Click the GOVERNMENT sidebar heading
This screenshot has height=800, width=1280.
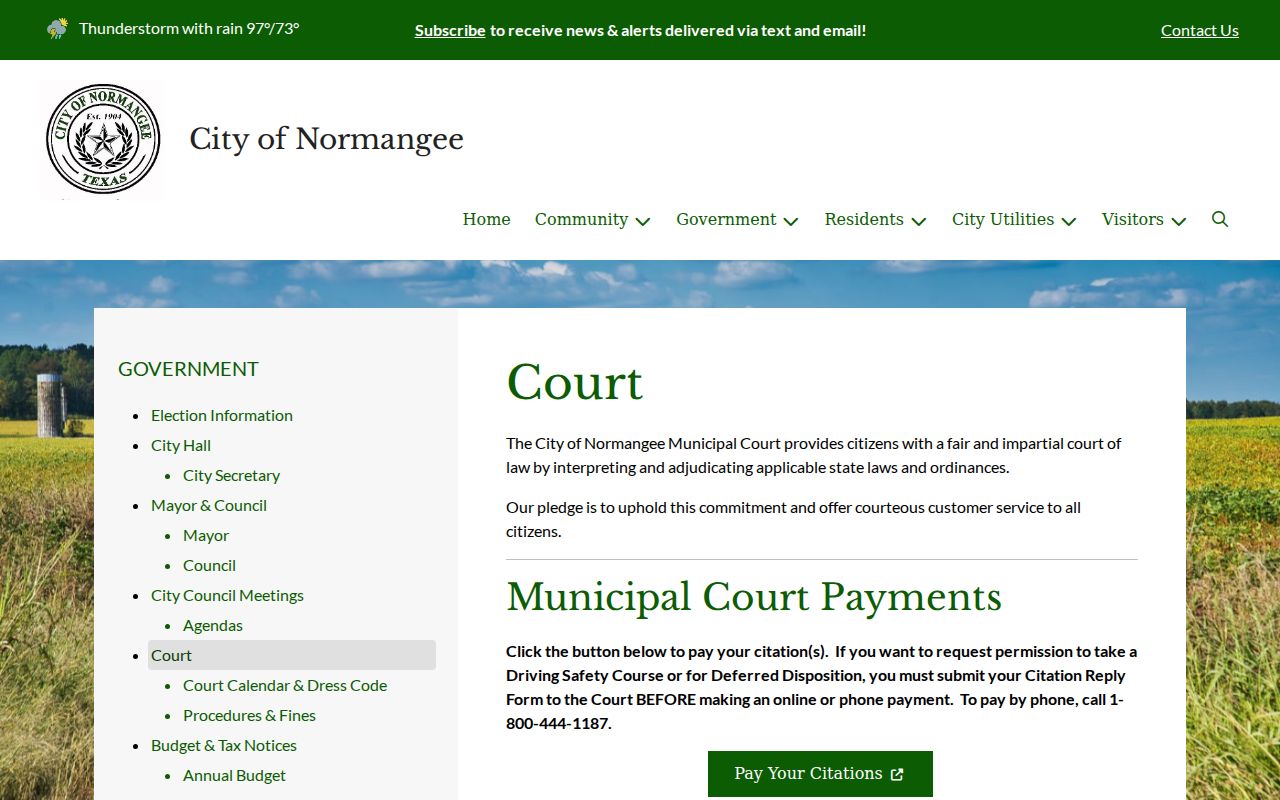(188, 369)
